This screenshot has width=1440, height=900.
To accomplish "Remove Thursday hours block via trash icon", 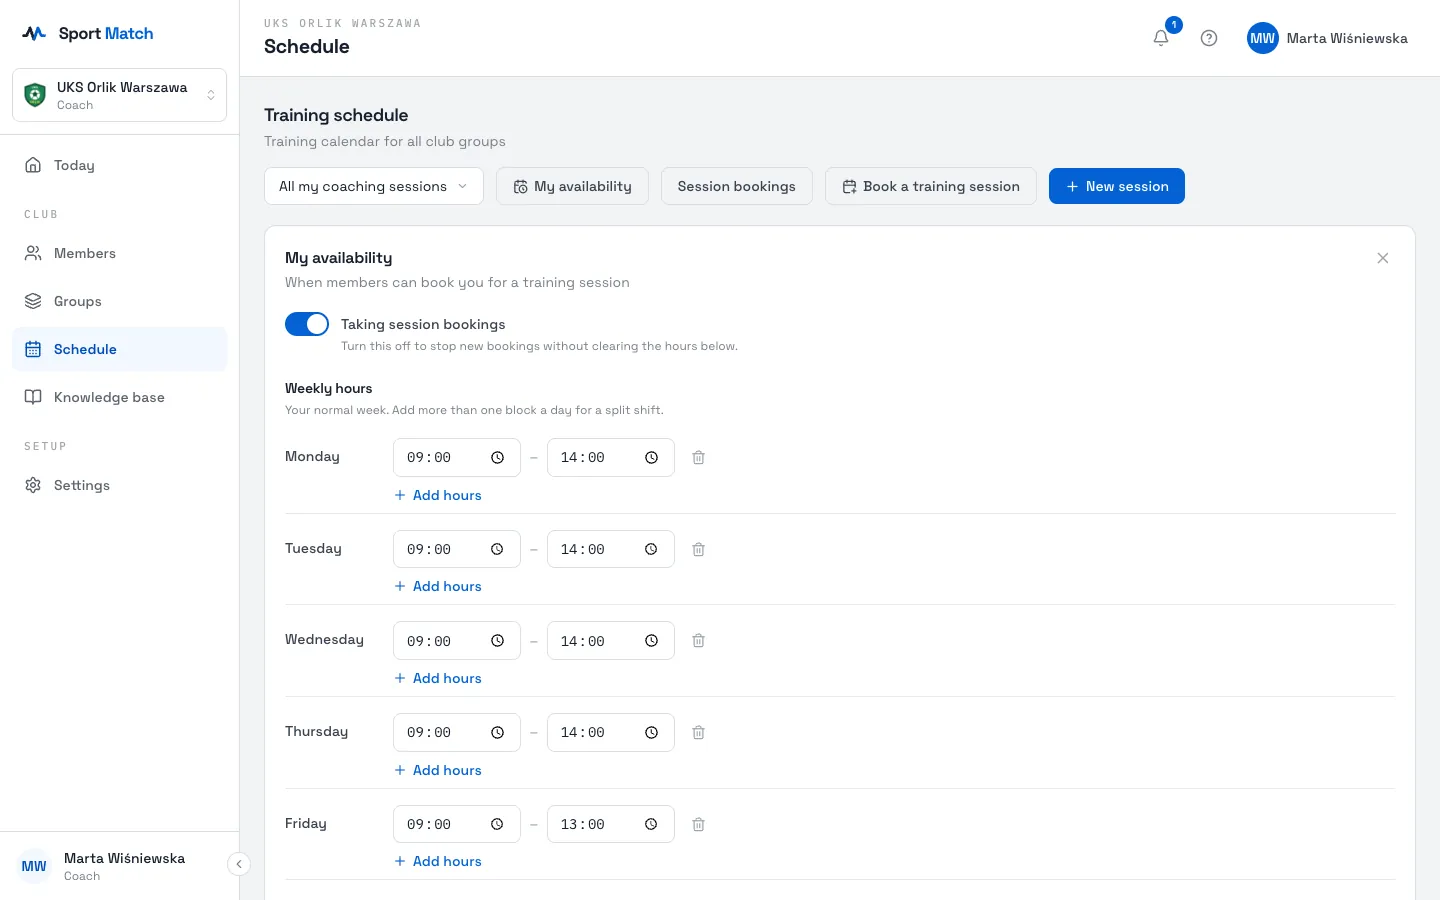I will (x=699, y=733).
